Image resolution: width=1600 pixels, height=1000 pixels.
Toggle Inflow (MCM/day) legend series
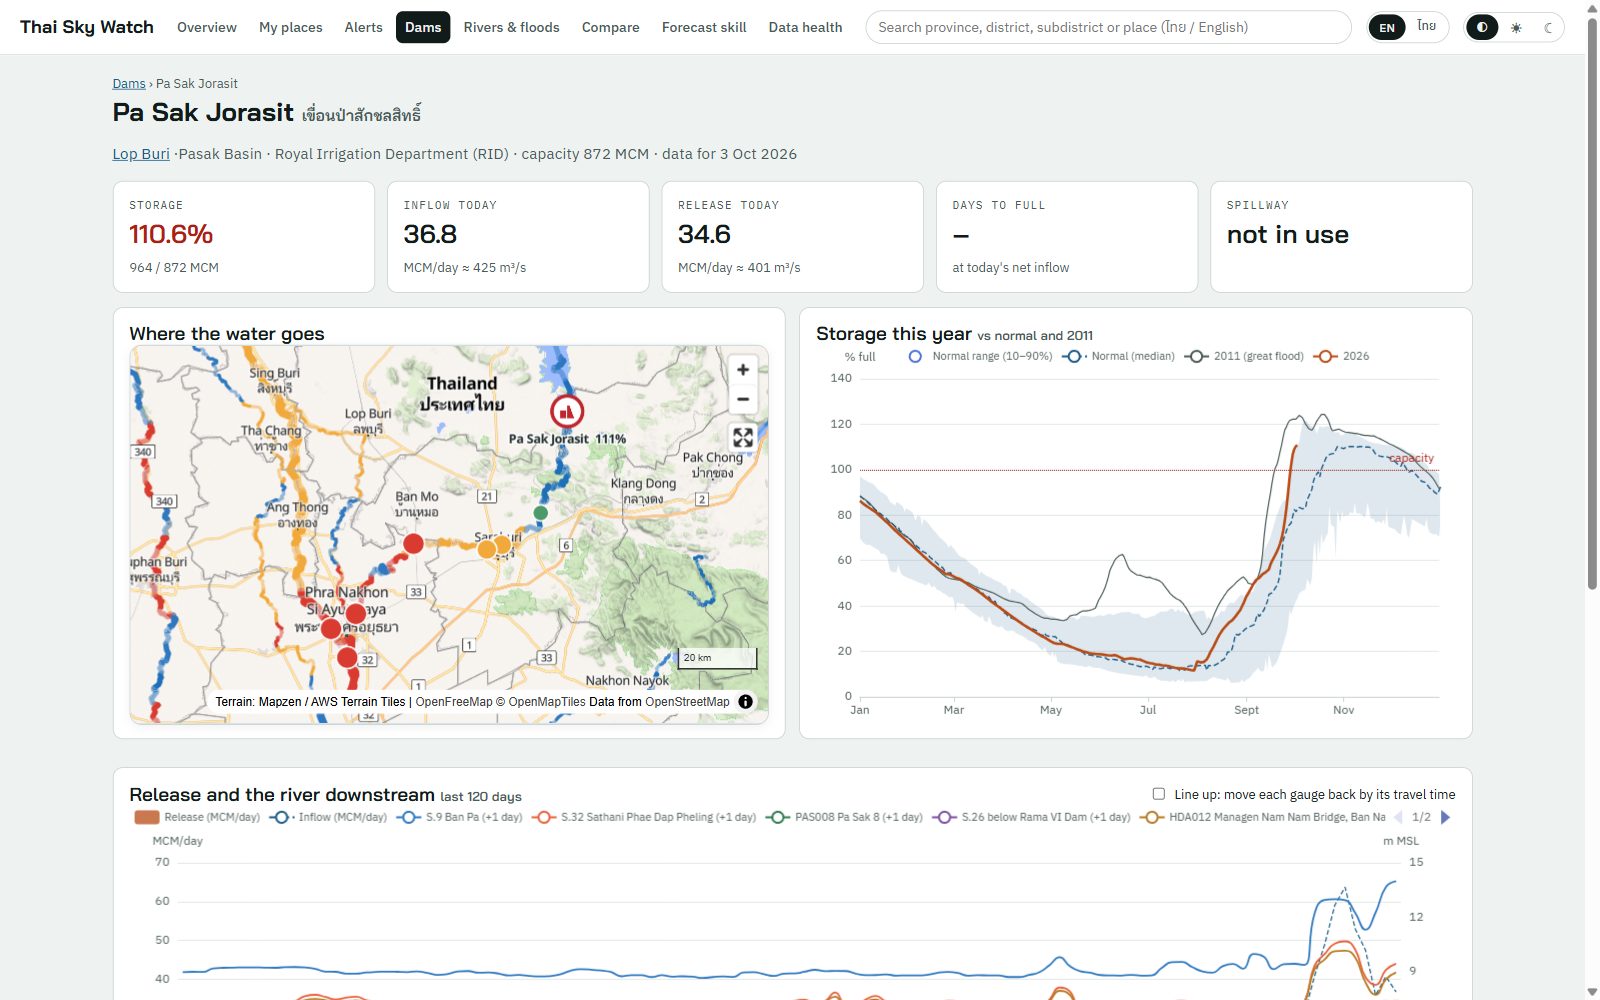[328, 817]
